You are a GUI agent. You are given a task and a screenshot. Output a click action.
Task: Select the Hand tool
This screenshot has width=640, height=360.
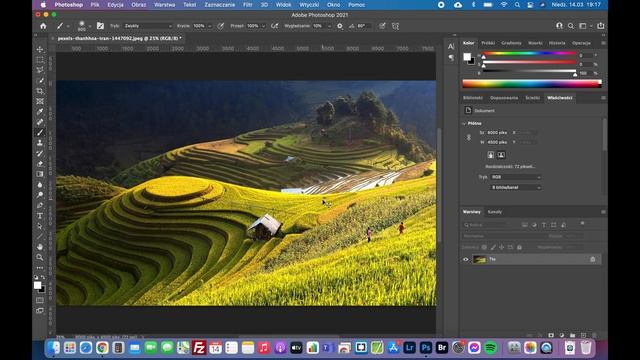(40, 247)
